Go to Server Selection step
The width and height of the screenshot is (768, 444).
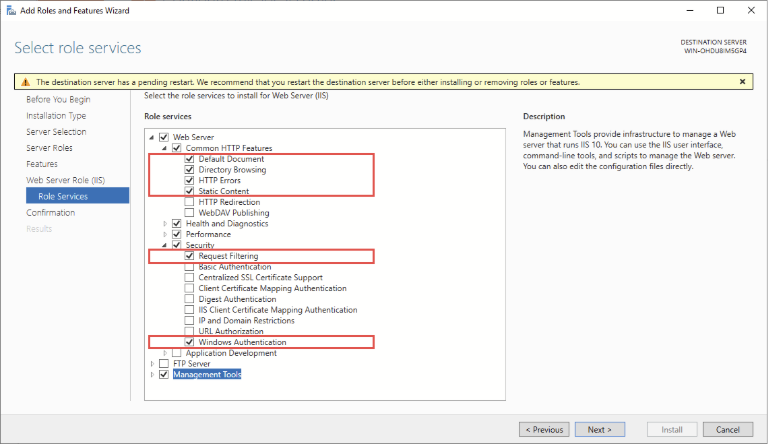[56, 132]
